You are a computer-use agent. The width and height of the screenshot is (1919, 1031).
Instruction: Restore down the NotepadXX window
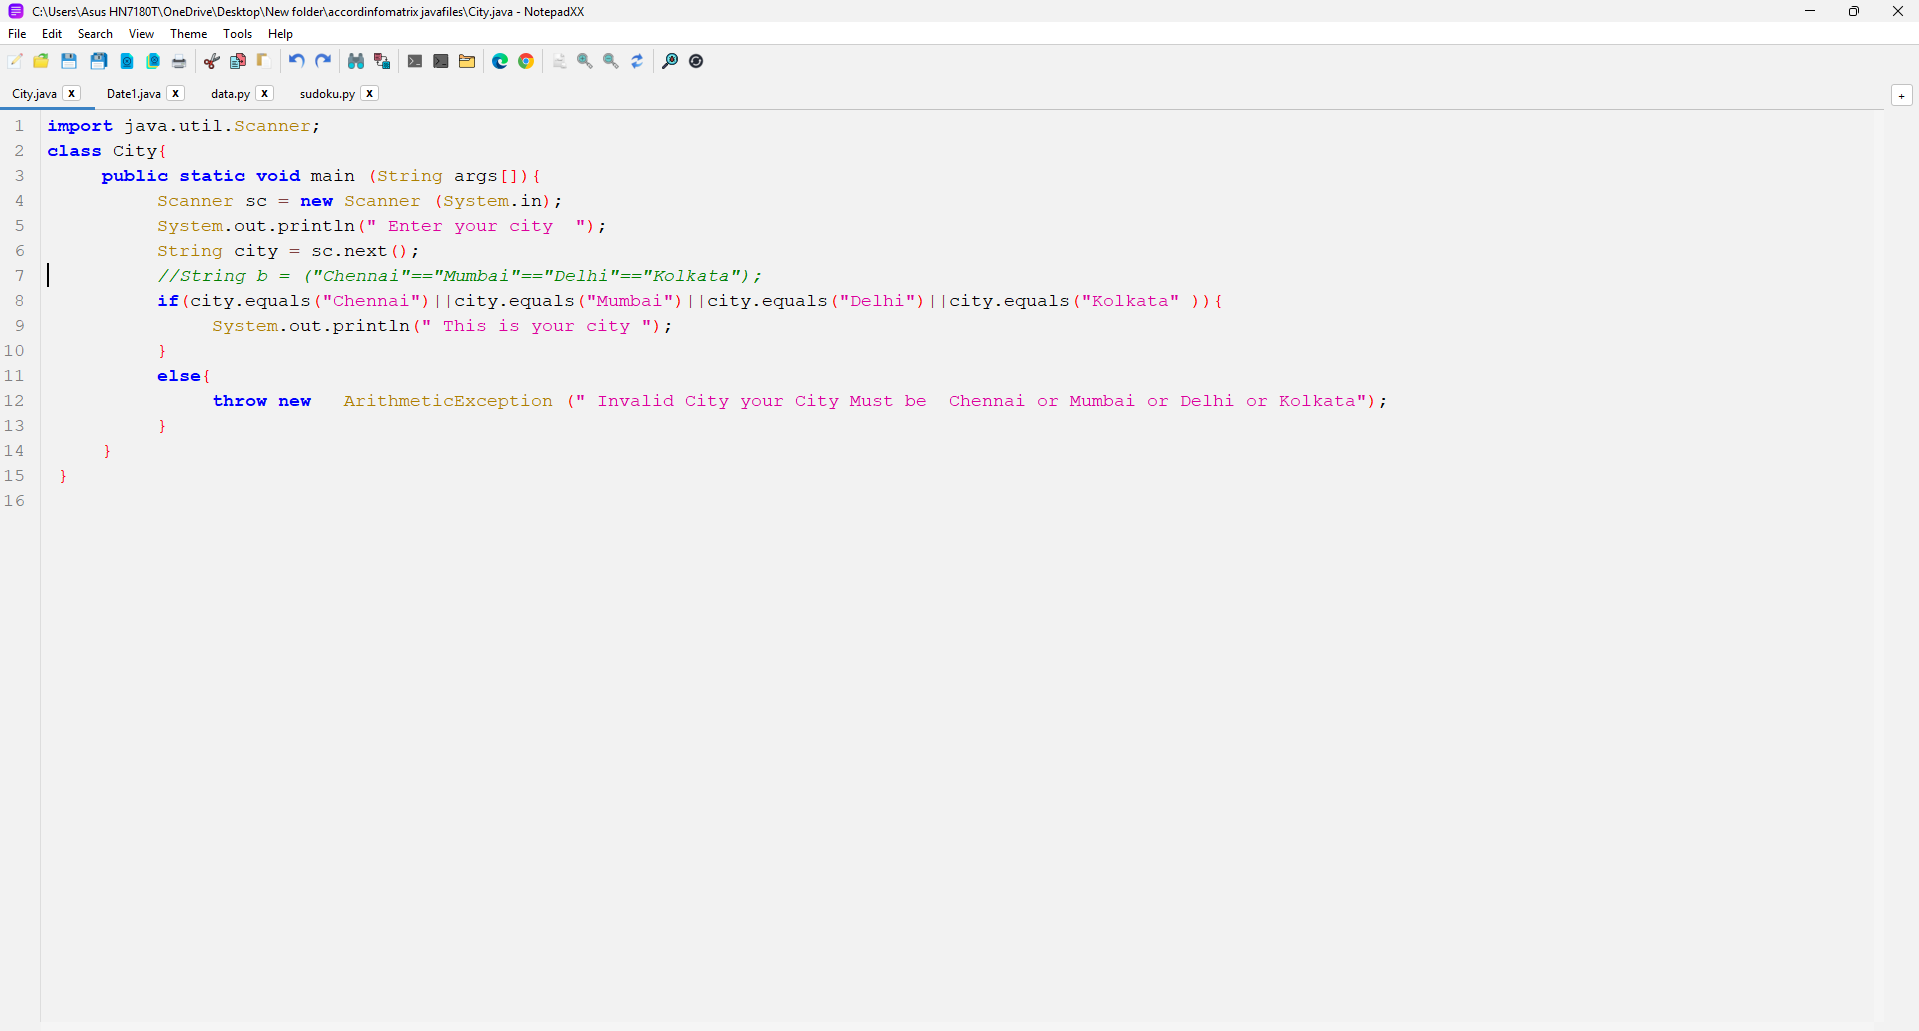pos(1854,11)
